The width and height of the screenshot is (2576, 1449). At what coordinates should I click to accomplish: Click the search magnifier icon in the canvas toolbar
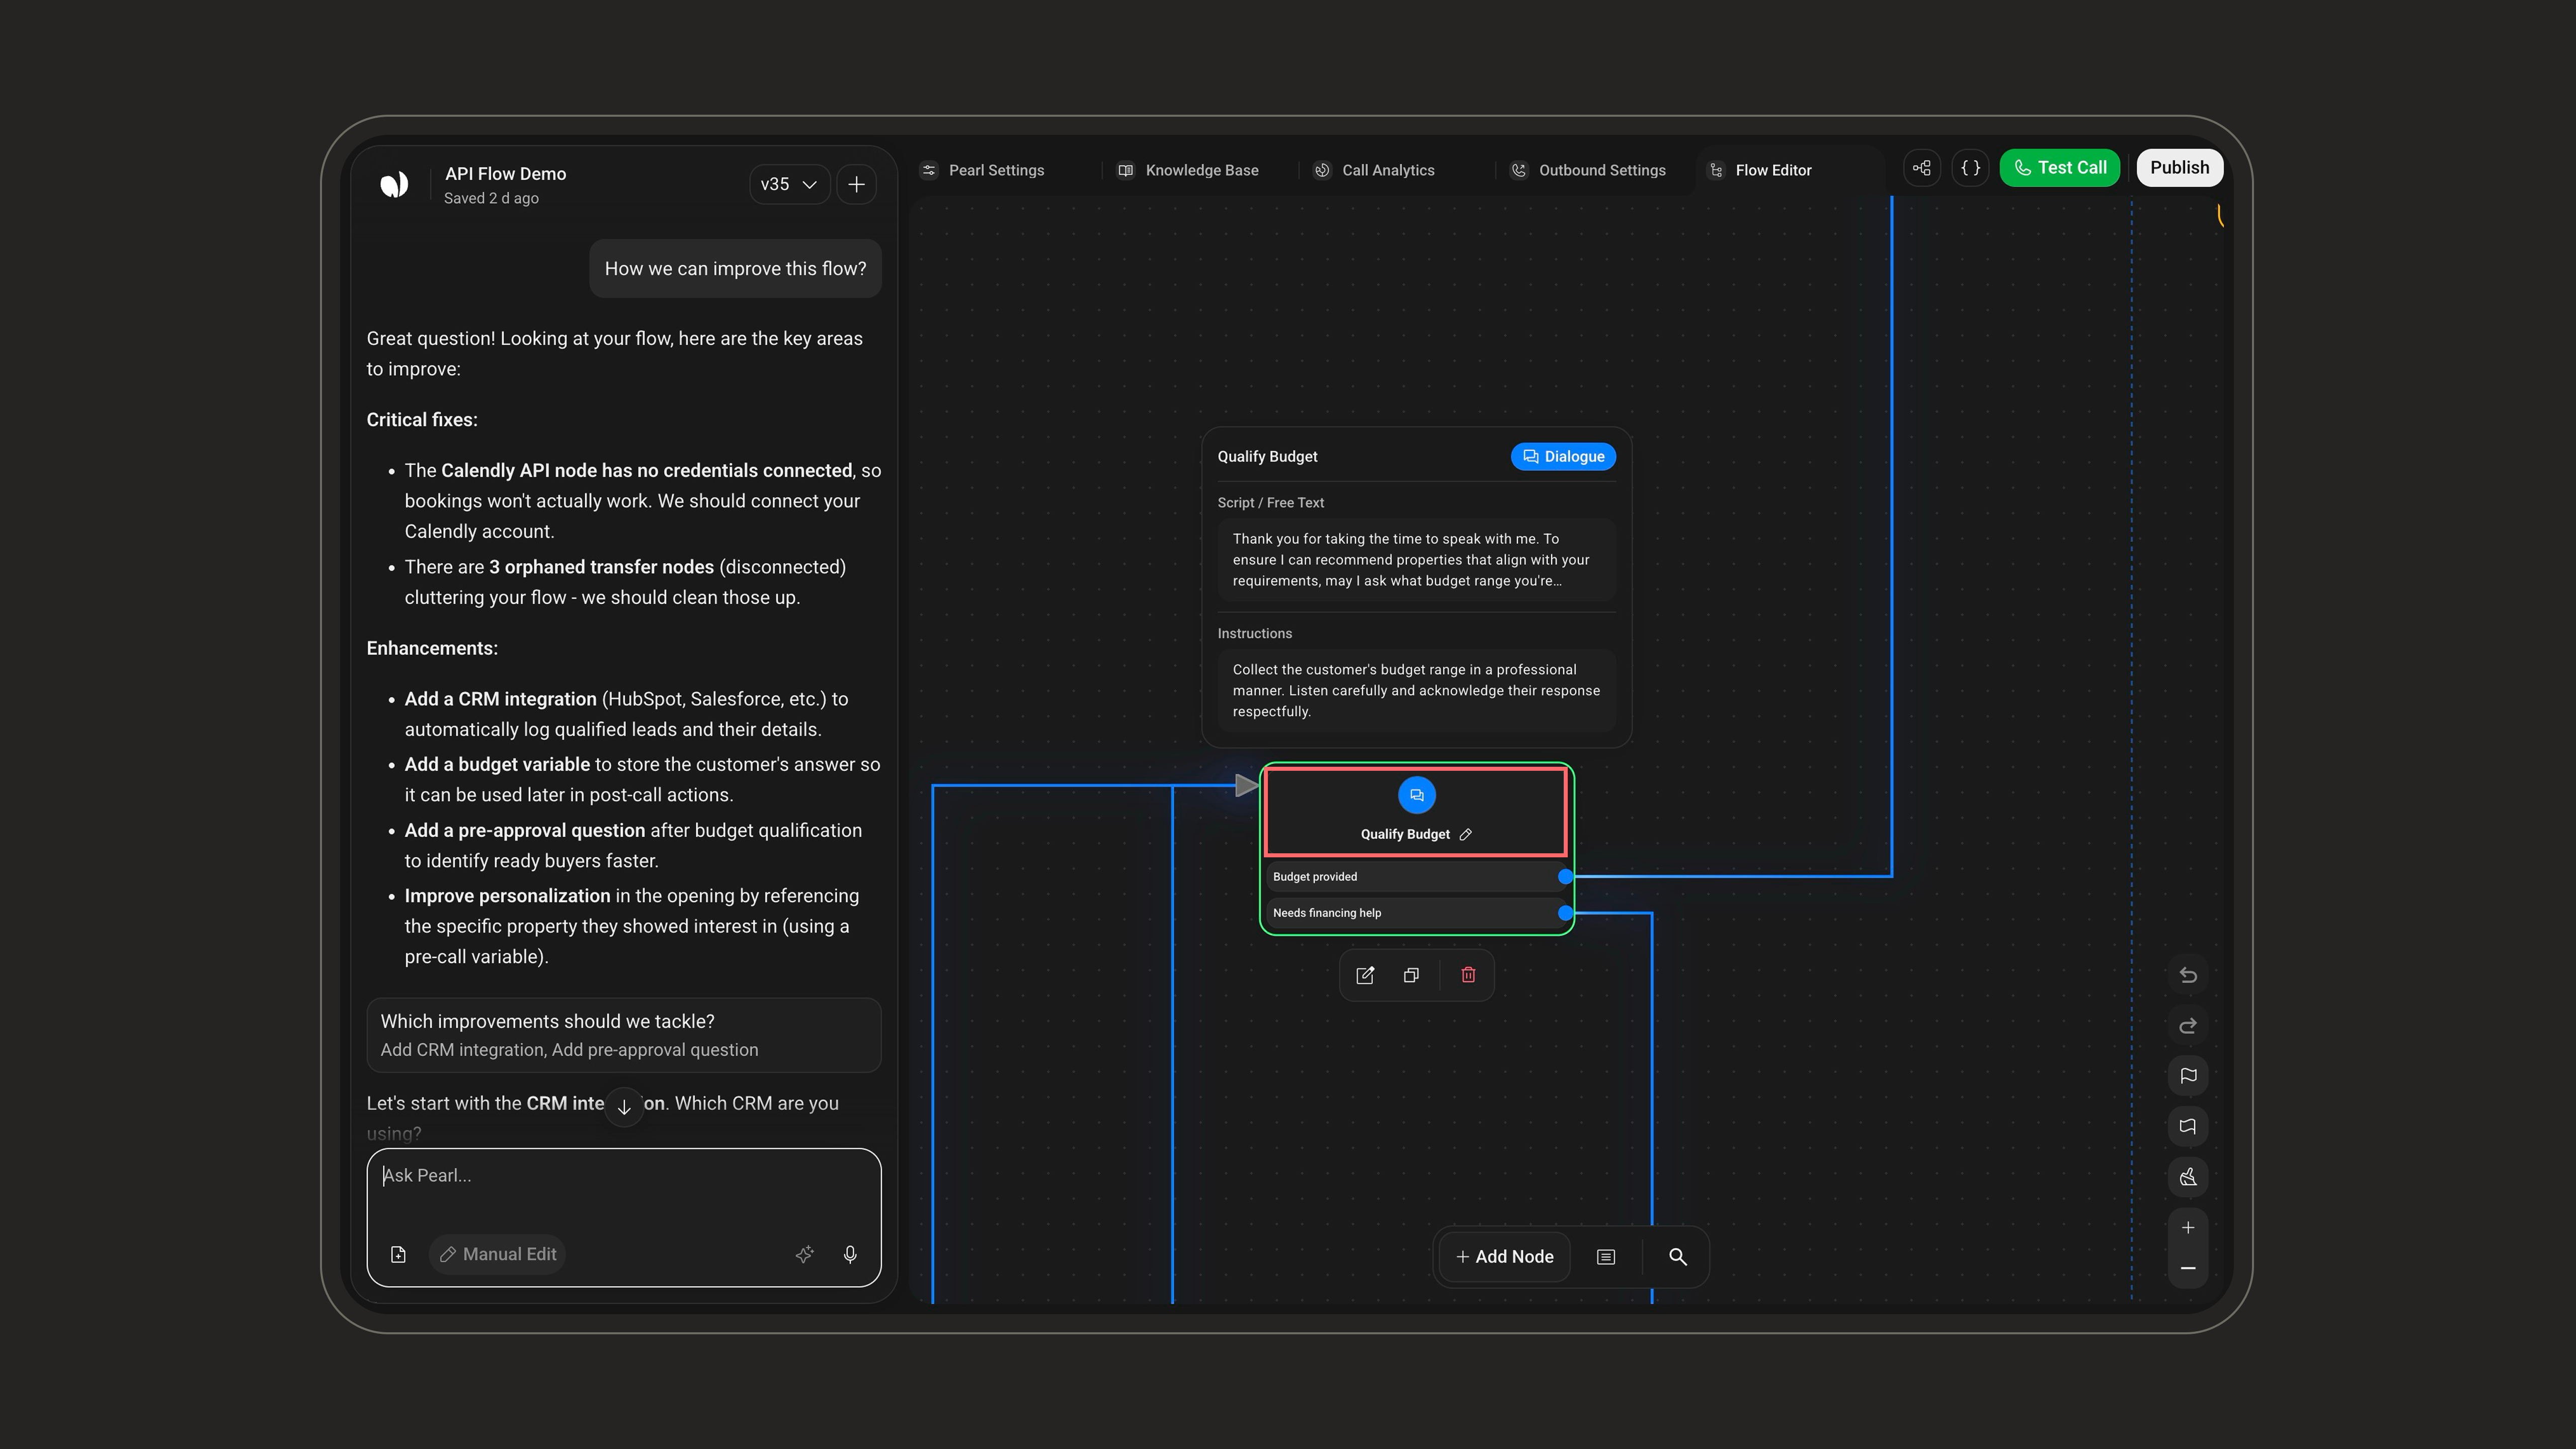coord(1678,1257)
